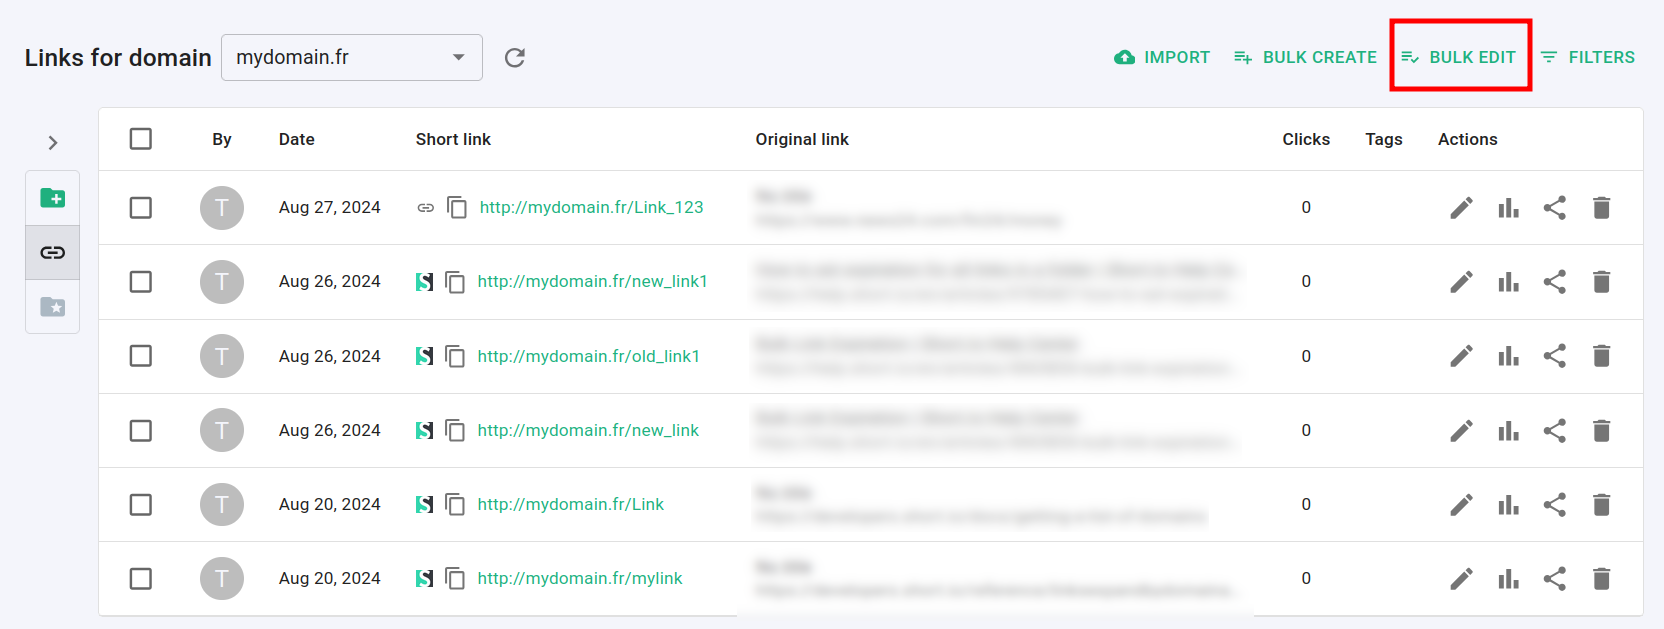Image resolution: width=1664 pixels, height=629 pixels.
Task: Tick the checkbox for the mylink row
Action: pos(141,579)
